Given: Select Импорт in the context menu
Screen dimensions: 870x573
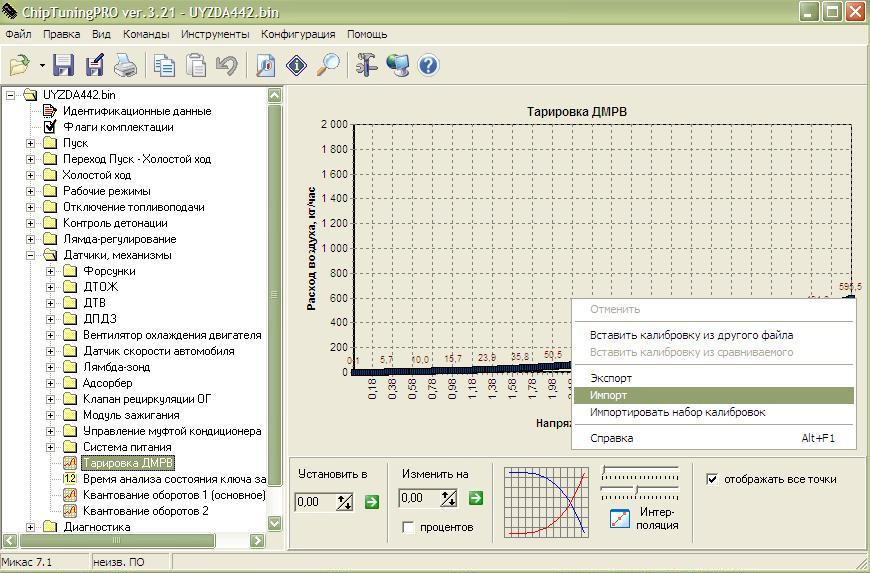Looking at the screenshot, I should (x=609, y=395).
